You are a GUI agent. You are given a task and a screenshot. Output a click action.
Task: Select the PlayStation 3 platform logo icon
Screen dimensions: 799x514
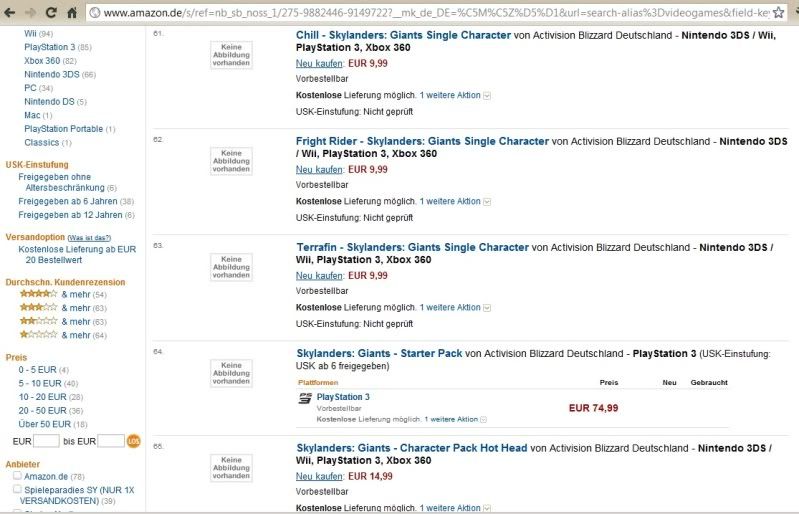305,398
